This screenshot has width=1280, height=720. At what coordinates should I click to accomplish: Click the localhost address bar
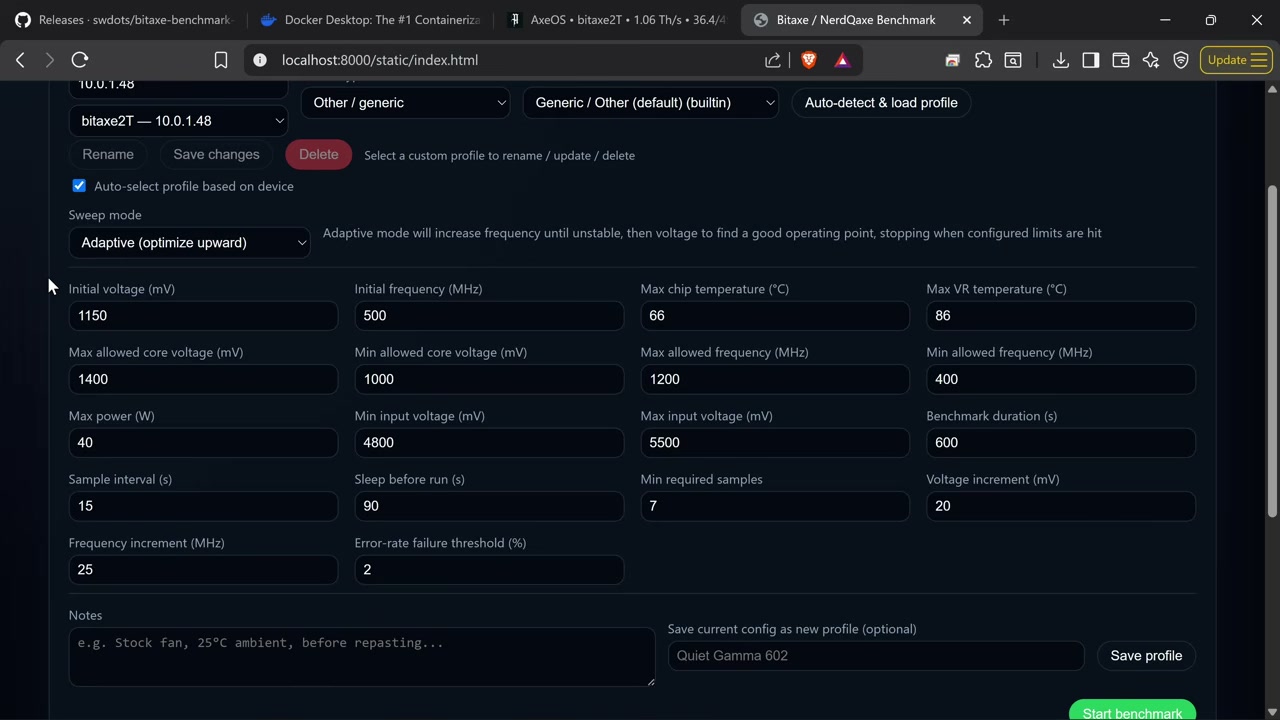pos(510,60)
